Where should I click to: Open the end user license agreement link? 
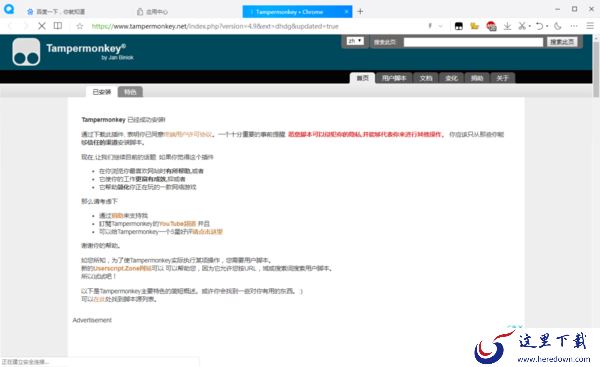click(188, 134)
